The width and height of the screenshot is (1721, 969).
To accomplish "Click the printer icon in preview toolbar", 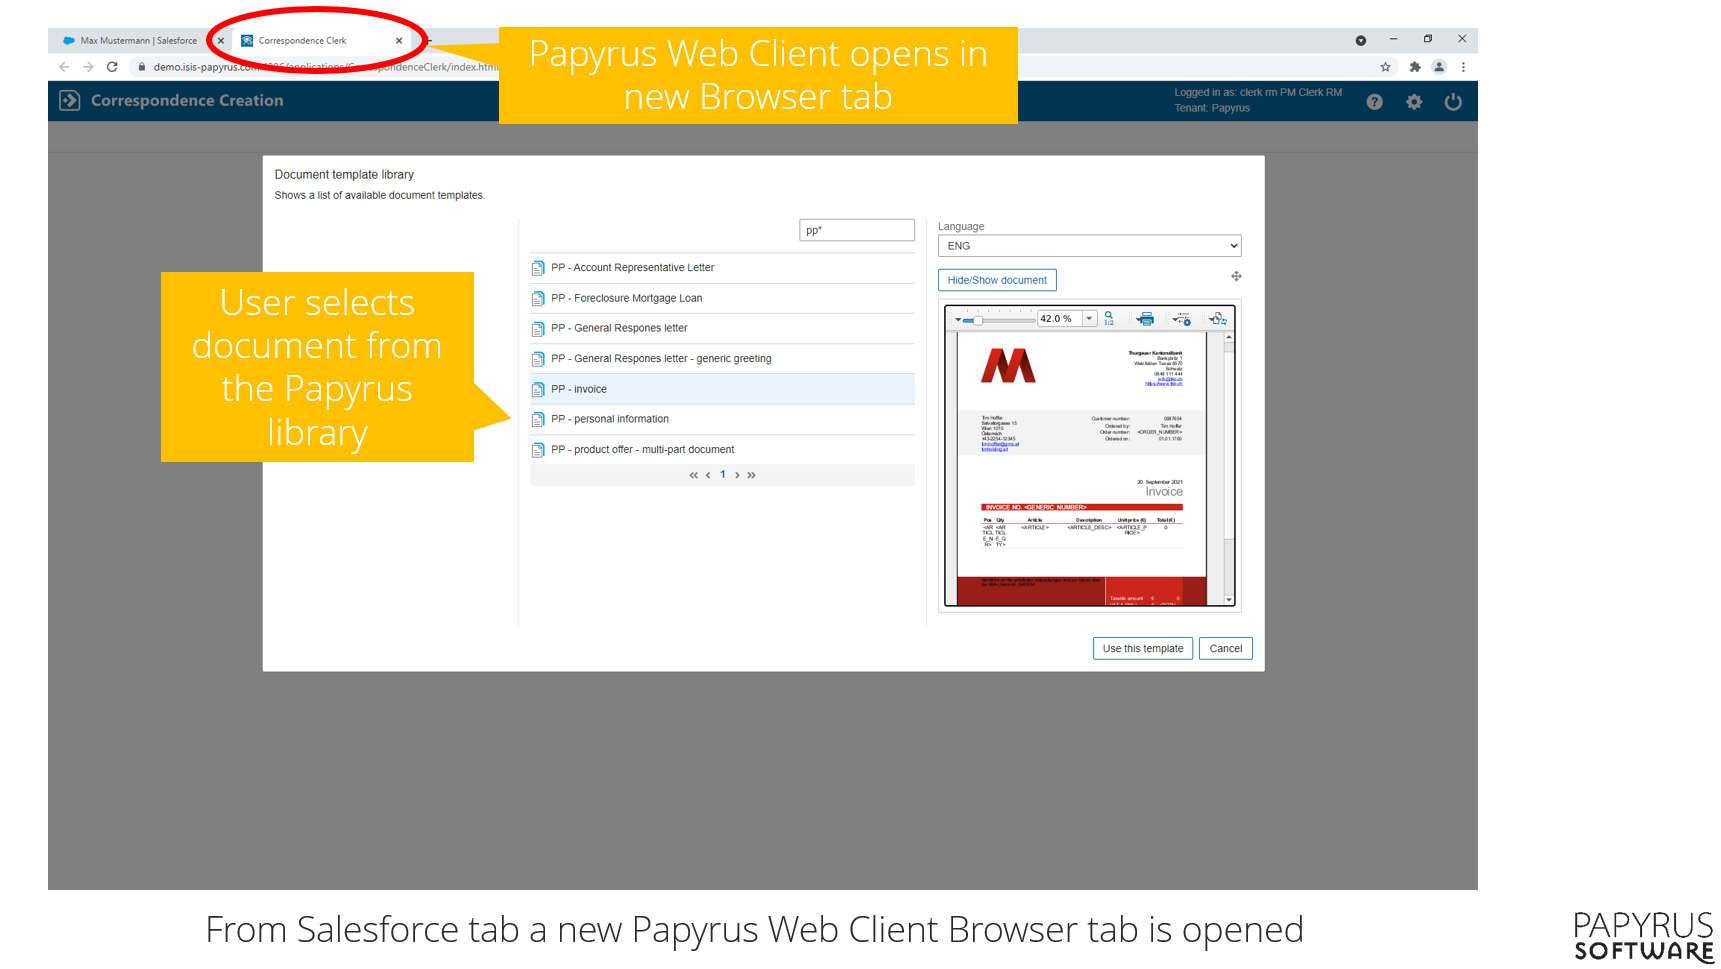I will coord(1146,318).
